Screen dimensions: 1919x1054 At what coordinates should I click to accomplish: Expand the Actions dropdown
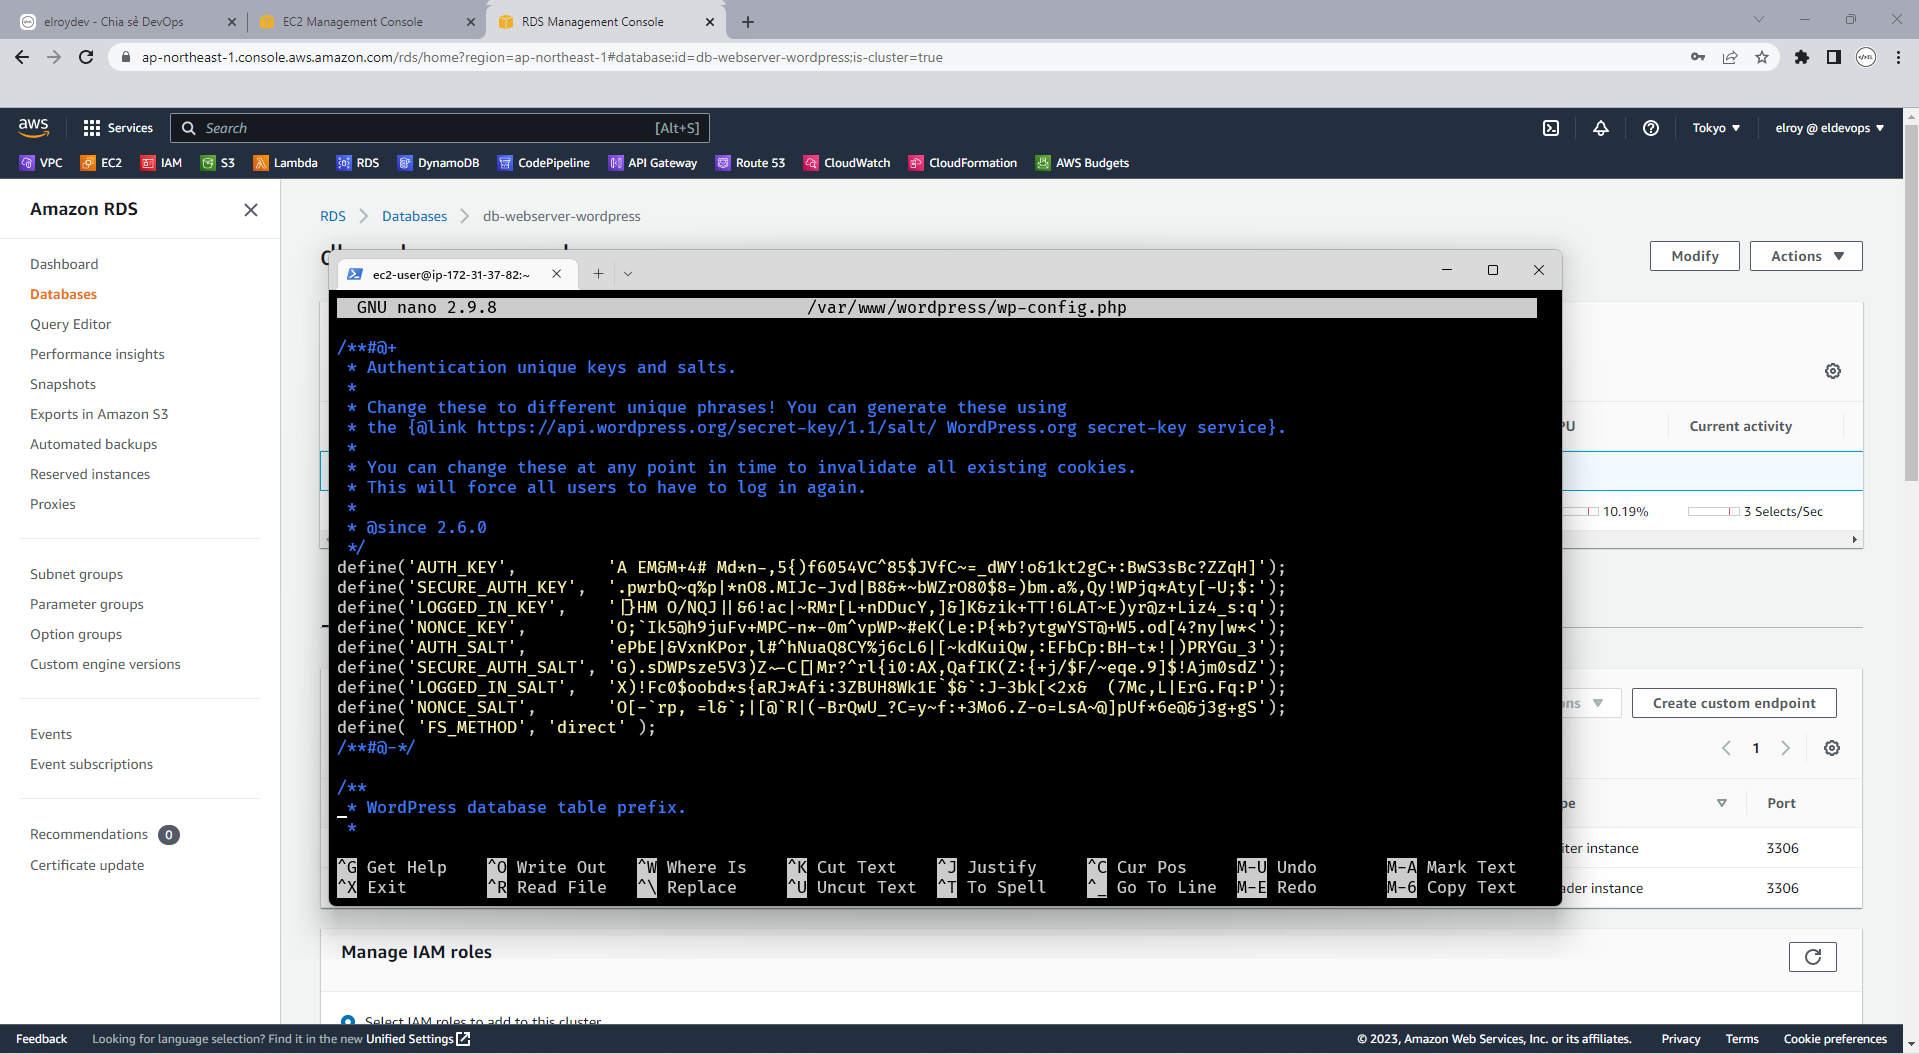[x=1806, y=256]
